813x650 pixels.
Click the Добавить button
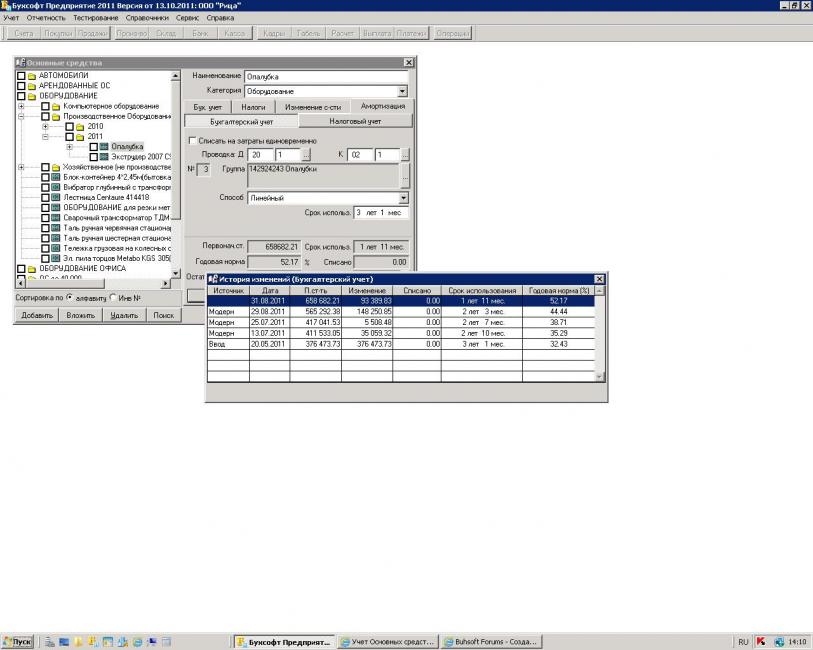(37, 315)
